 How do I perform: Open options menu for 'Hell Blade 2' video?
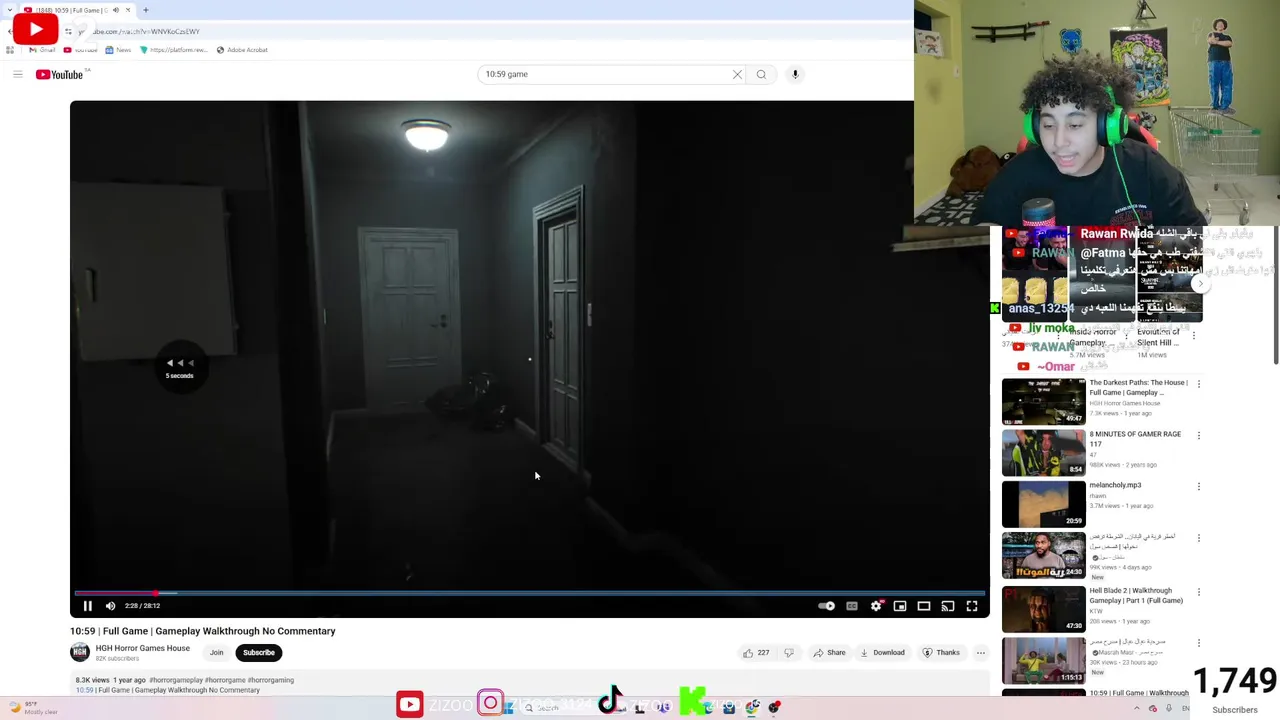point(1199,592)
